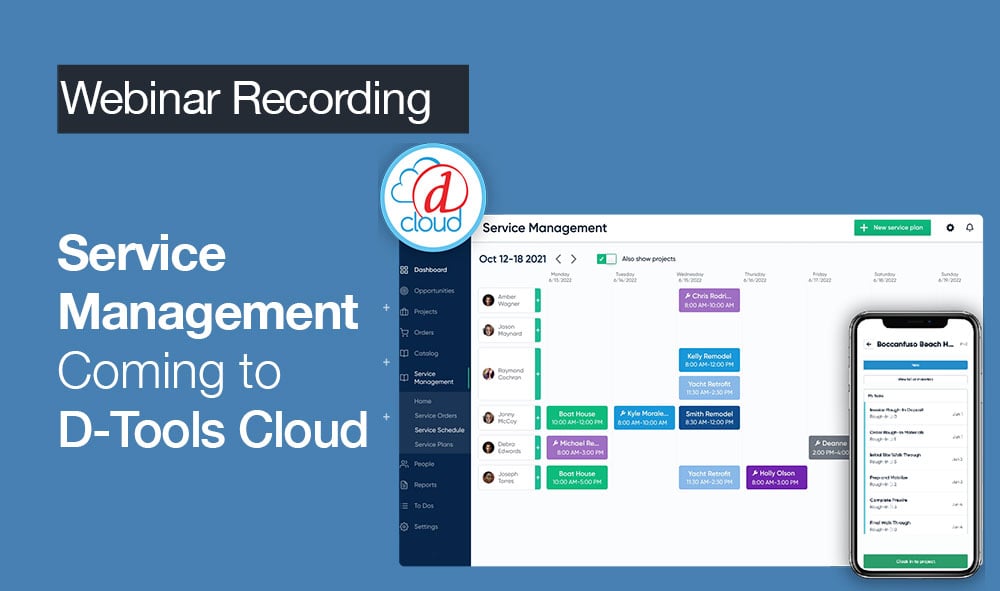Click the green plus beside Jonny McCoy
Image resolution: width=1000 pixels, height=591 pixels.
(538, 418)
